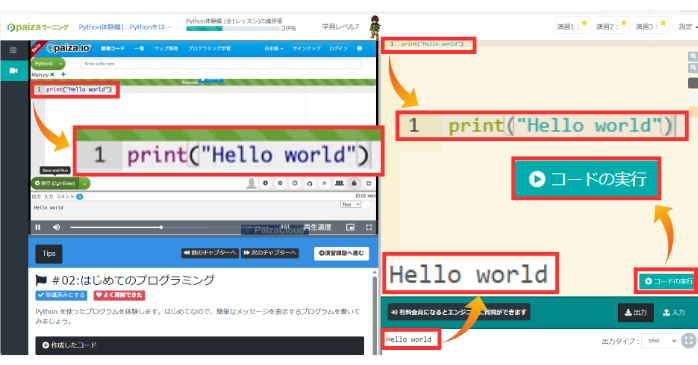Click the Tips button

[49, 254]
